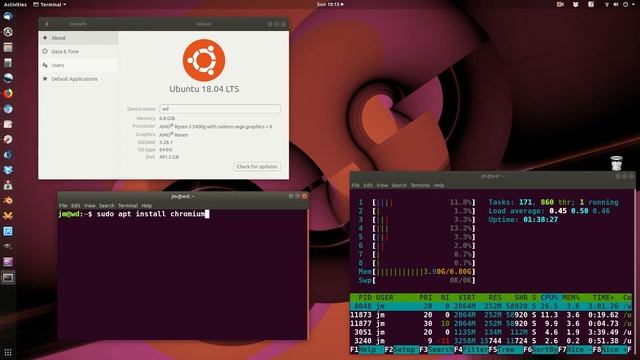This screenshot has width=640, height=360.
Task: Click the network indicator in the top bar
Action: [607, 4]
